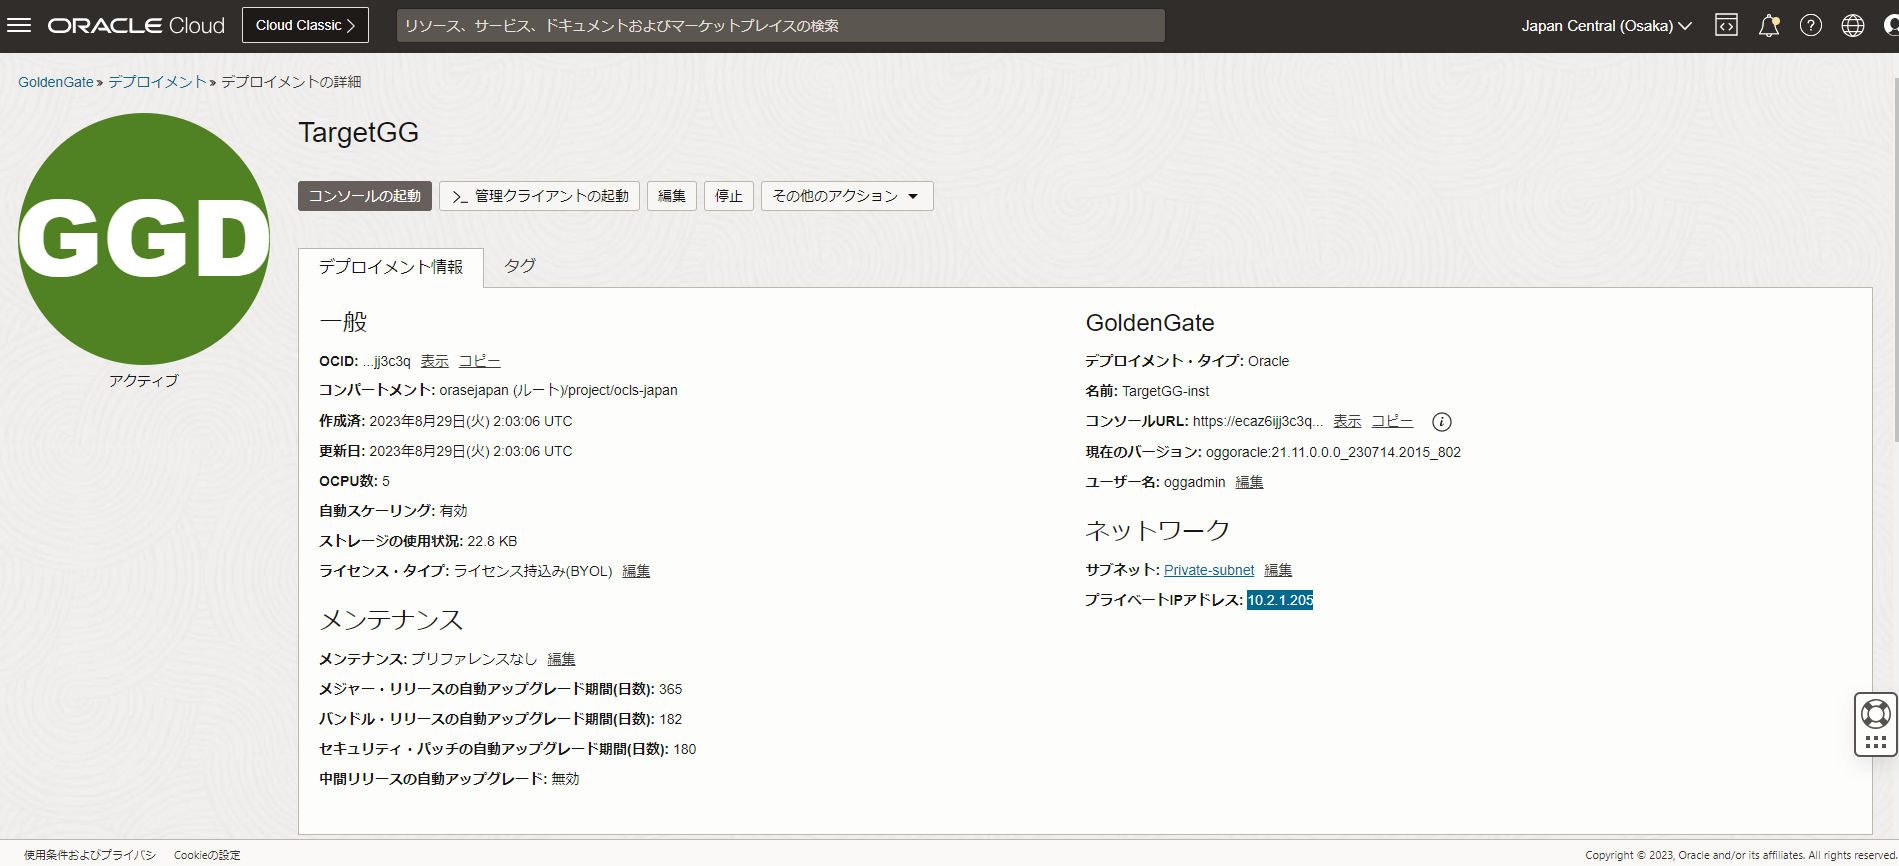This screenshot has width=1899, height=866.
Task: Click the 管理クライアントの起動 button
Action: (539, 196)
